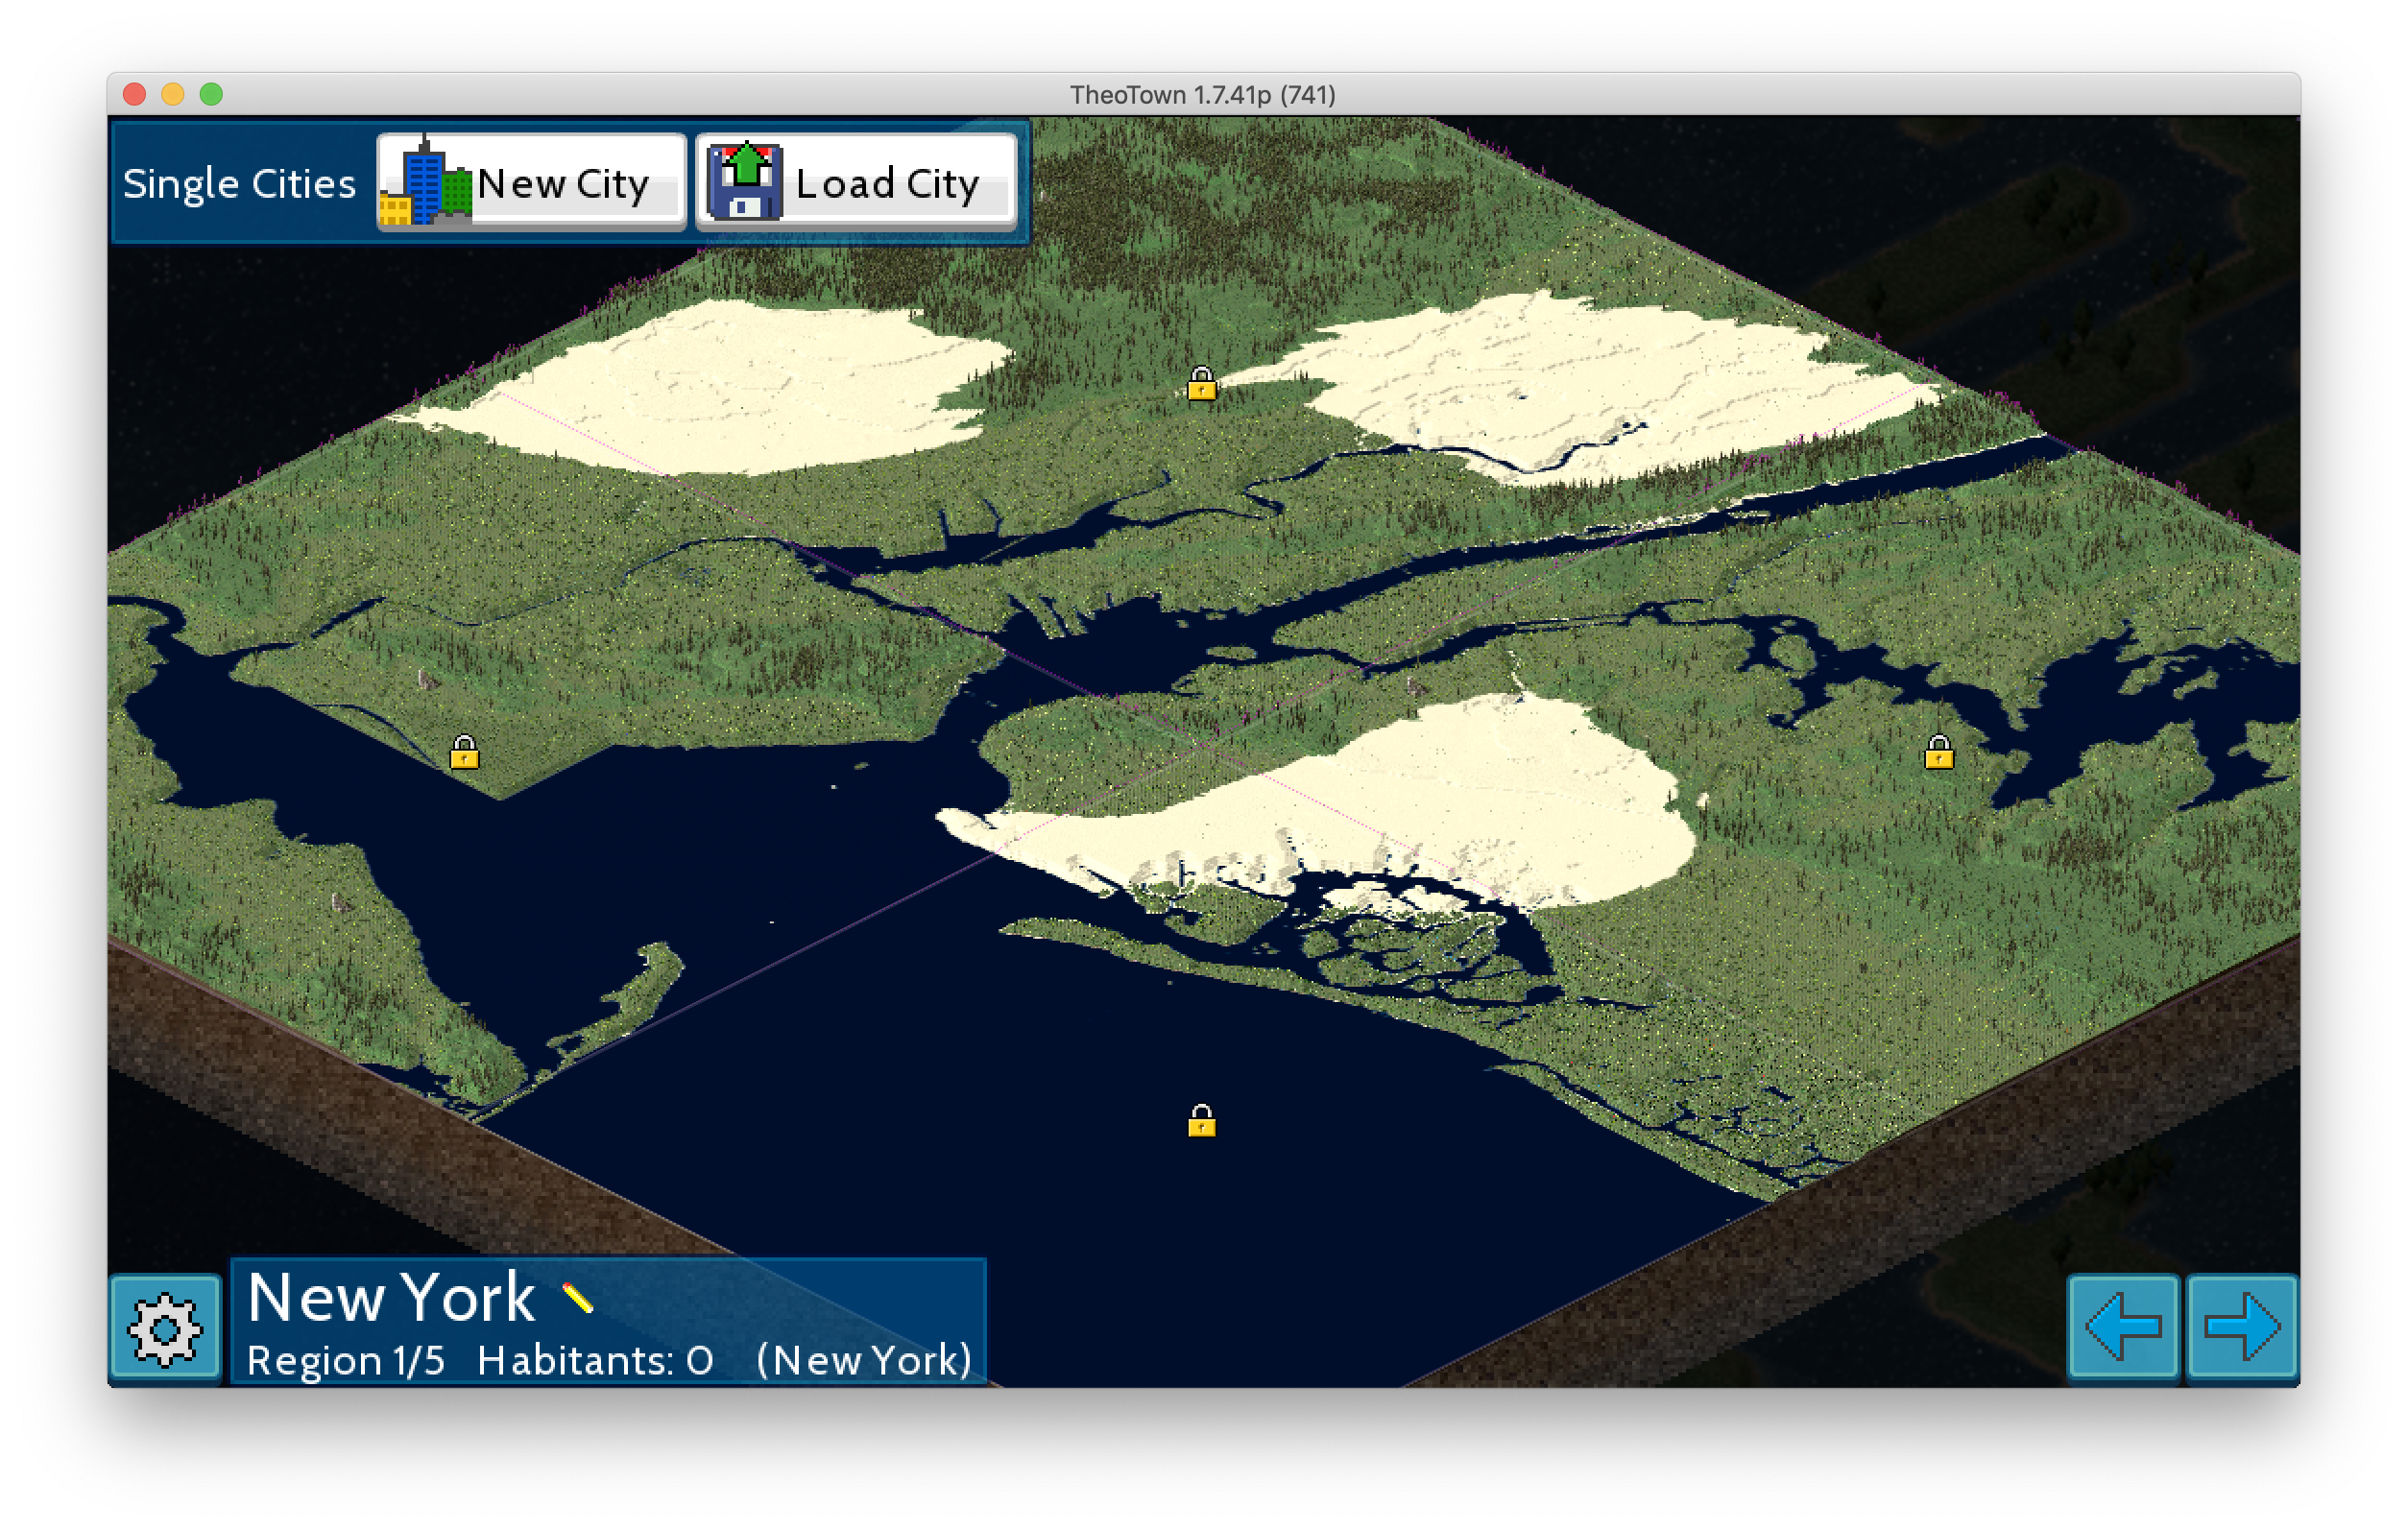2408x1530 pixels.
Task: Click the 'Single Cities' label
Action: click(239, 184)
